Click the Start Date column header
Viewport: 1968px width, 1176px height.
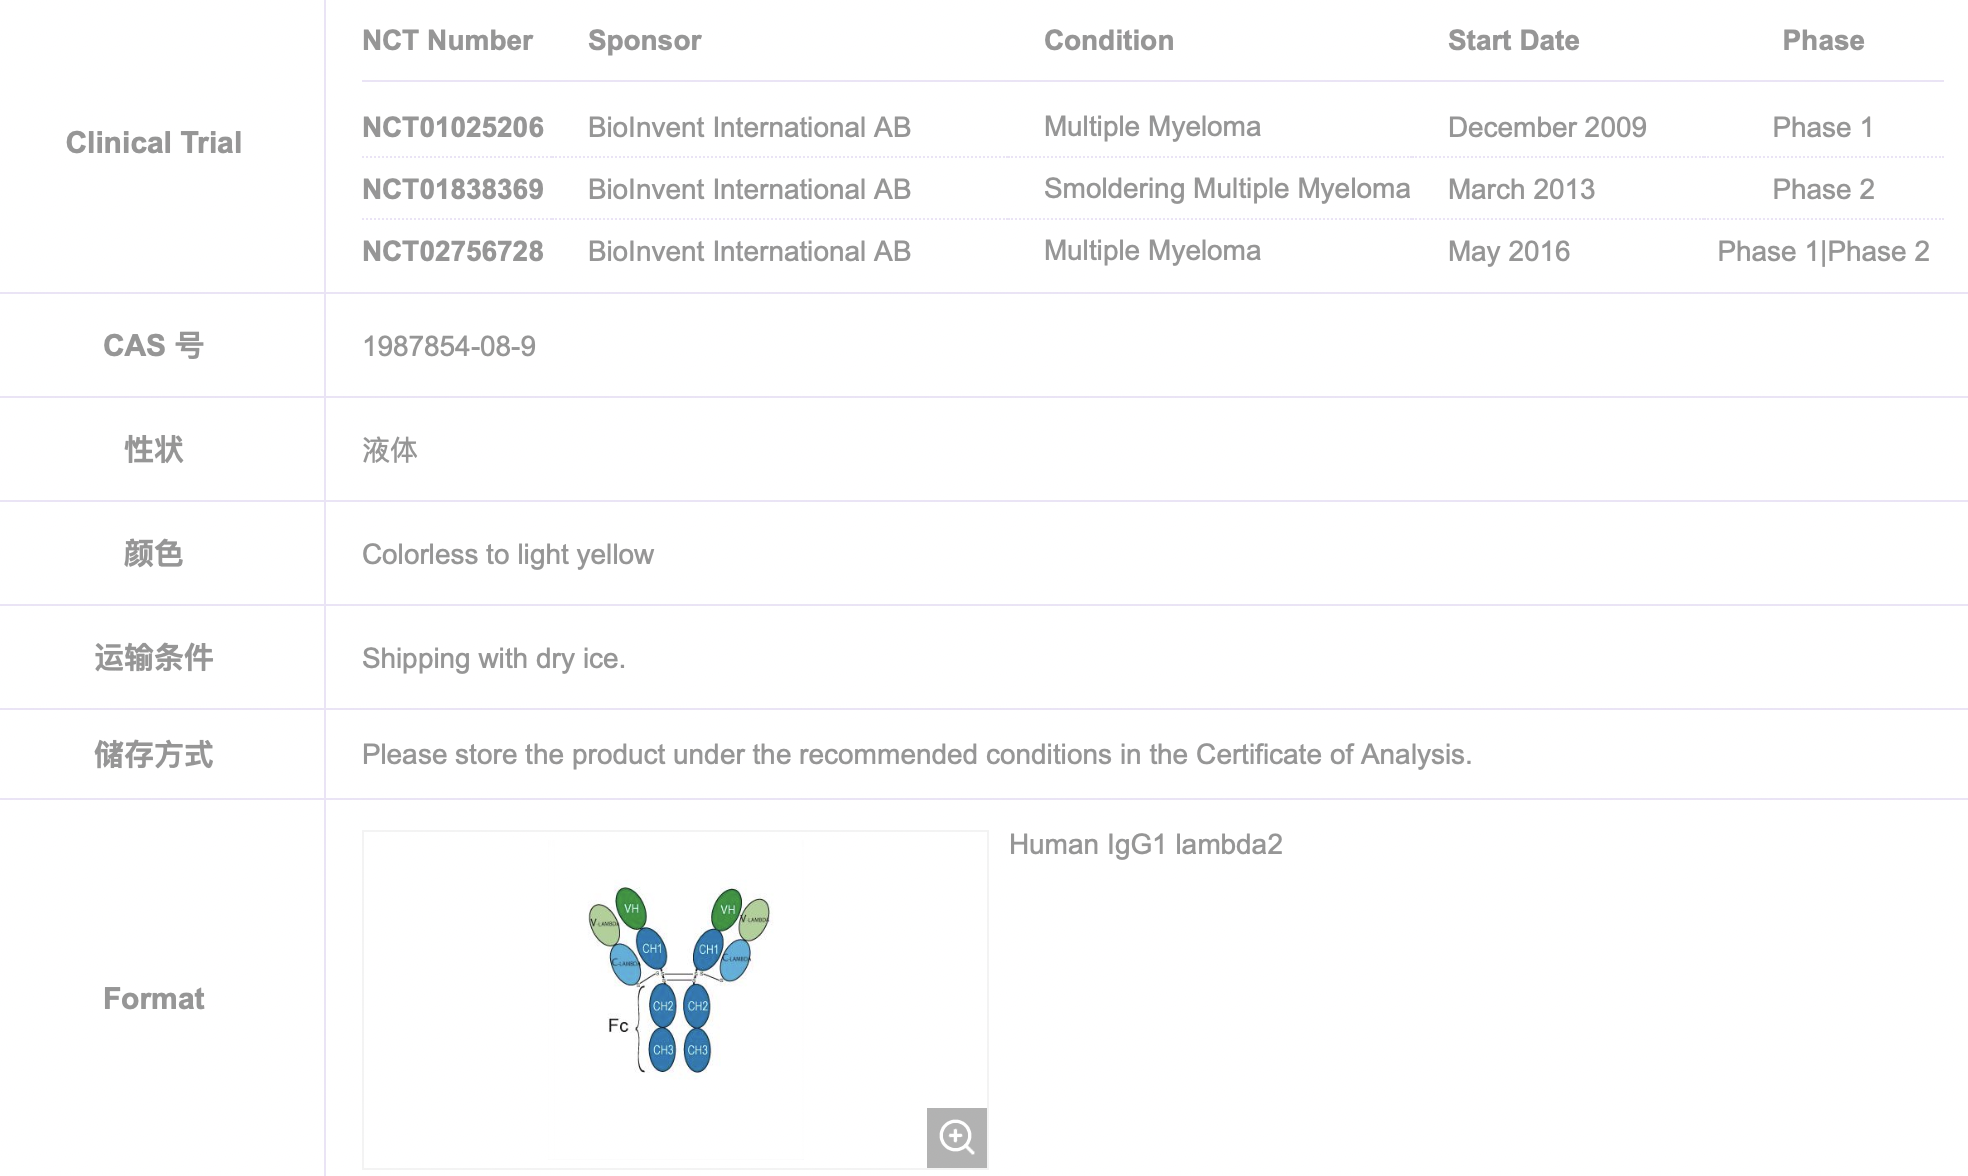1513,40
